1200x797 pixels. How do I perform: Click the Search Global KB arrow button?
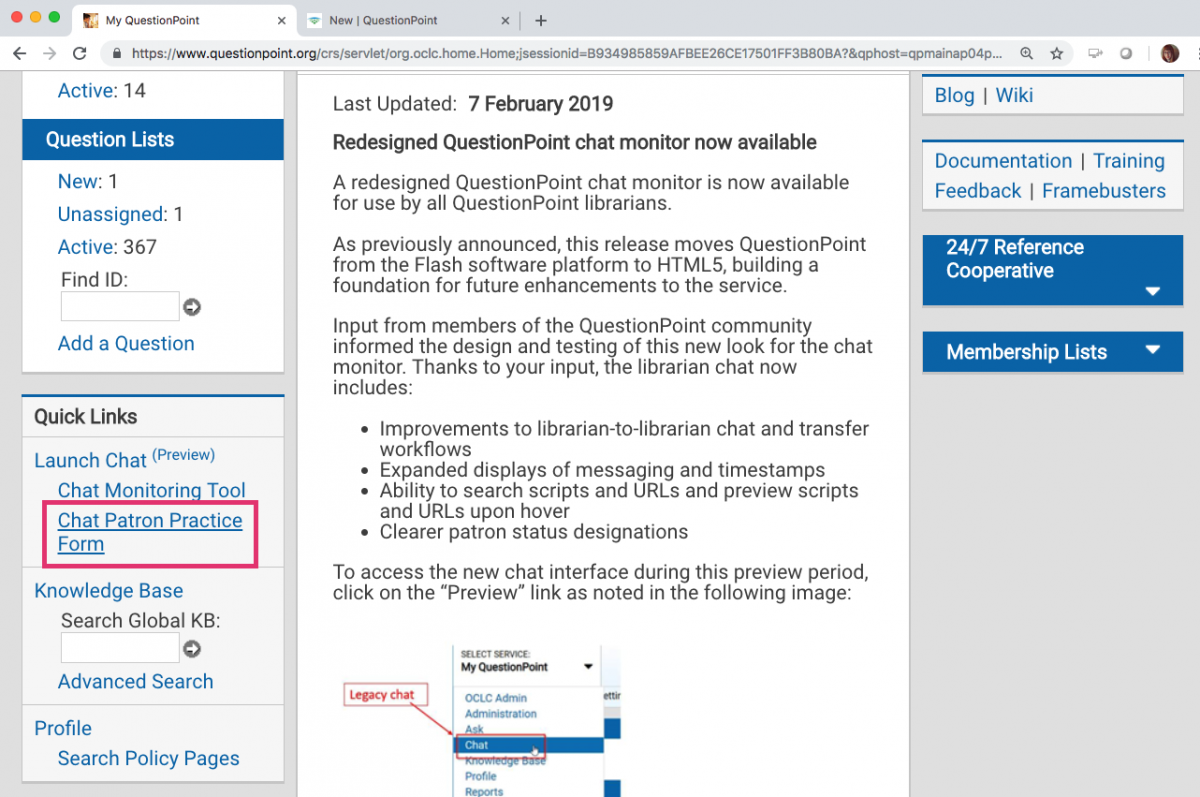click(x=192, y=649)
